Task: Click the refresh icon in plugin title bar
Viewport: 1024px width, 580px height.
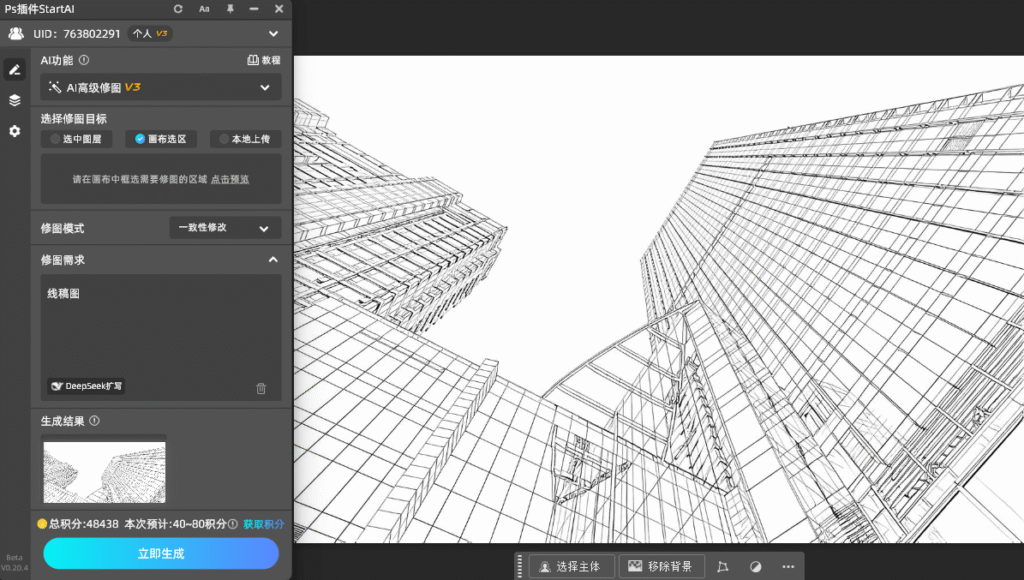Action: [178, 9]
